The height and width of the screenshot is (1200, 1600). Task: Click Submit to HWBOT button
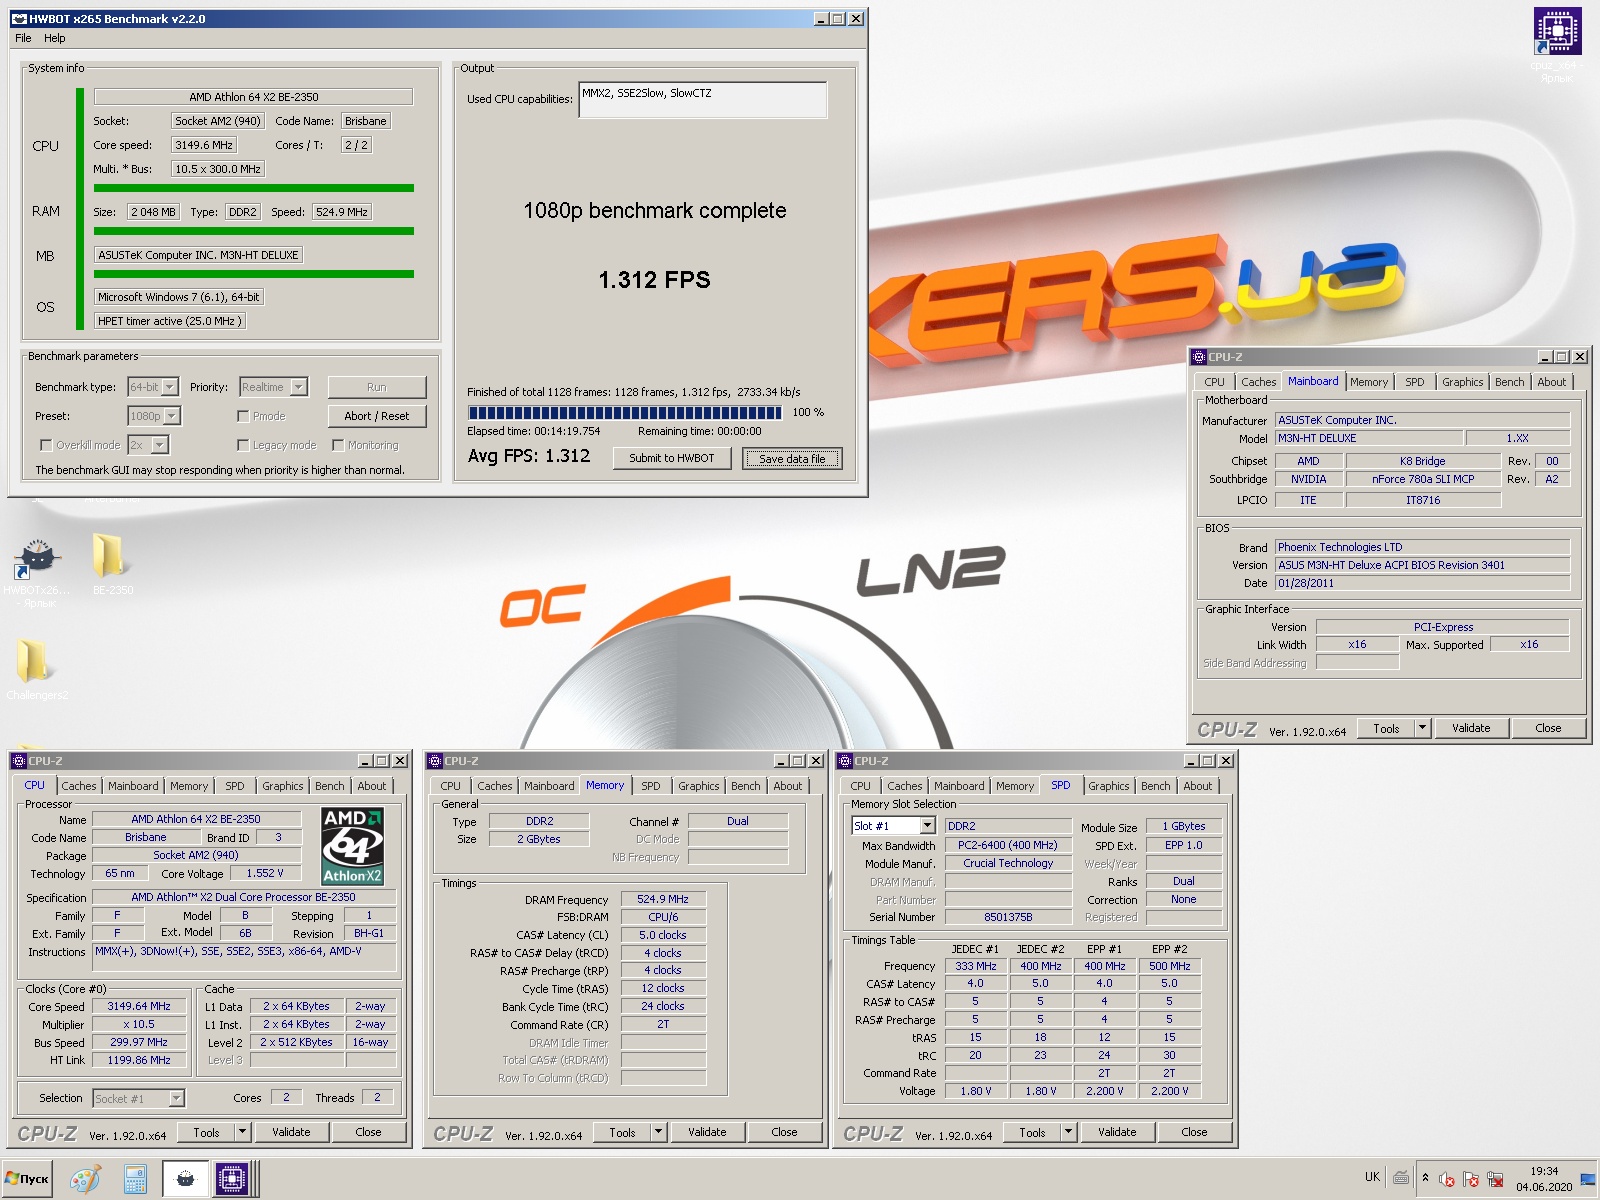[x=672, y=458]
